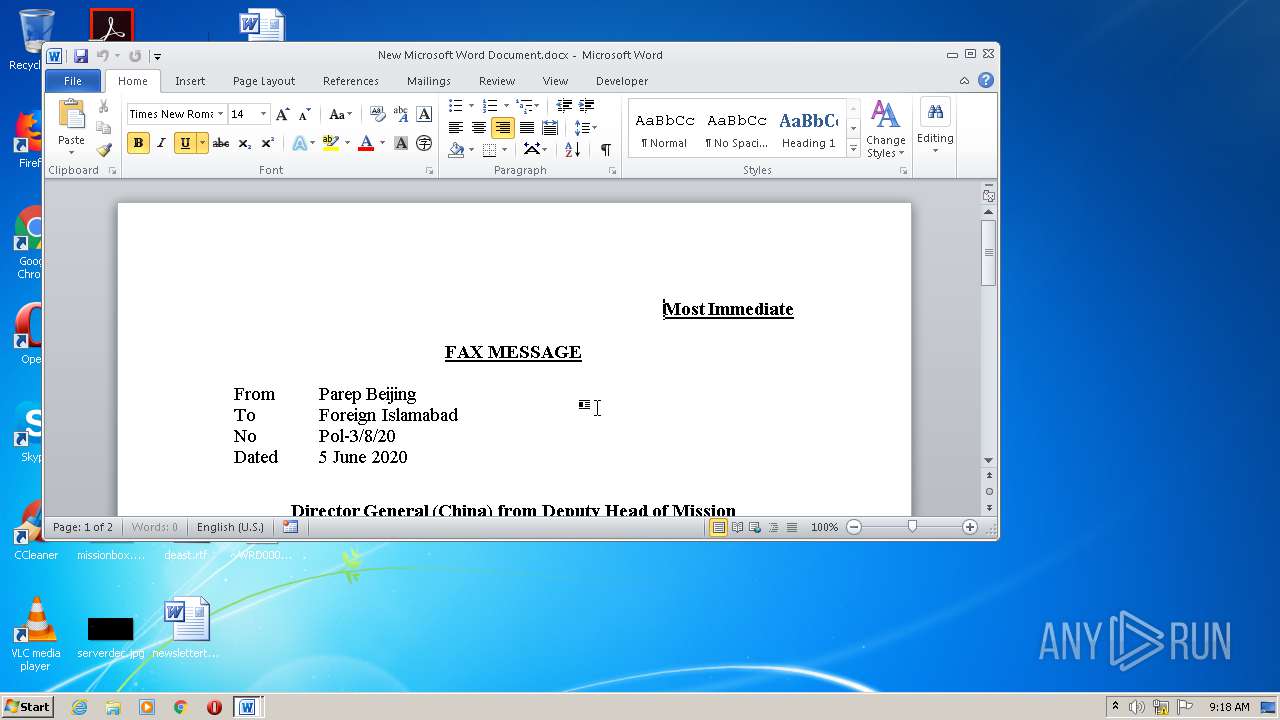Click Increase Indent icon
This screenshot has height=720, width=1280.
tap(587, 106)
